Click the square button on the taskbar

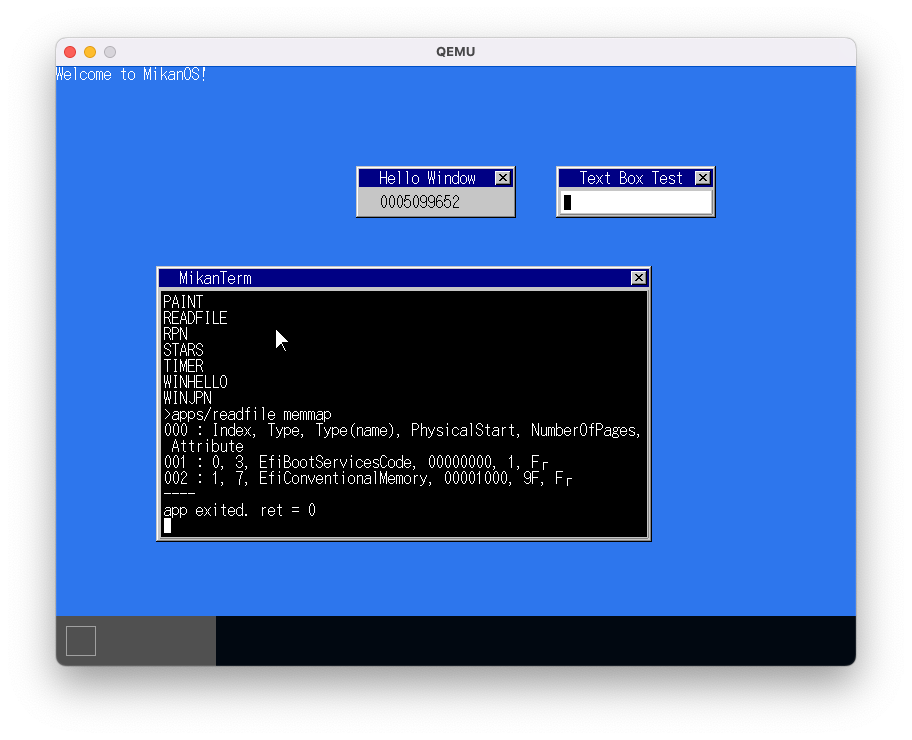click(81, 641)
